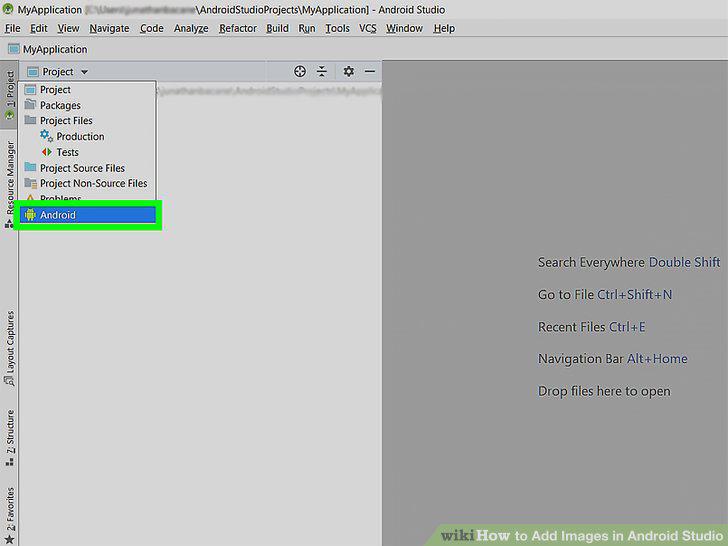Click the Collapse All icon
Screen dimensions: 728x546
(321, 72)
